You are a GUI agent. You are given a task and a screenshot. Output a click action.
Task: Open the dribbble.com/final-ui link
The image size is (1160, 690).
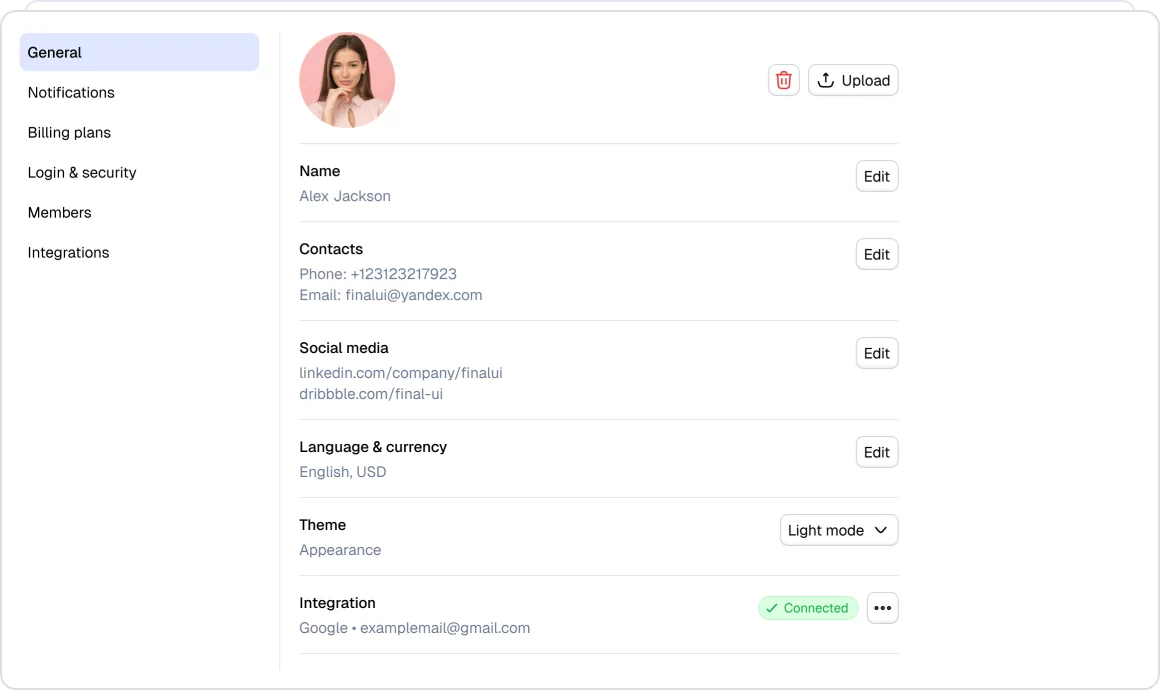pyautogui.click(x=371, y=394)
